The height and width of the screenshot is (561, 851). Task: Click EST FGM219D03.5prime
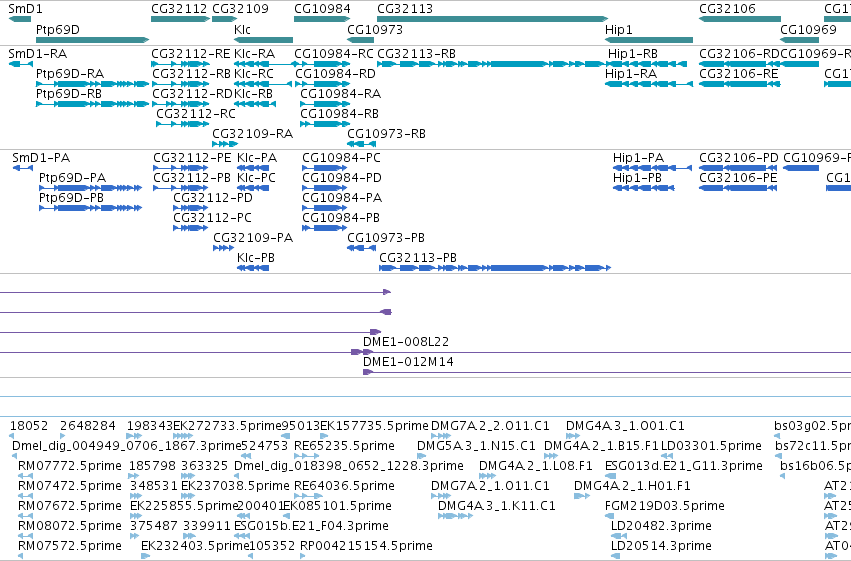(665, 506)
